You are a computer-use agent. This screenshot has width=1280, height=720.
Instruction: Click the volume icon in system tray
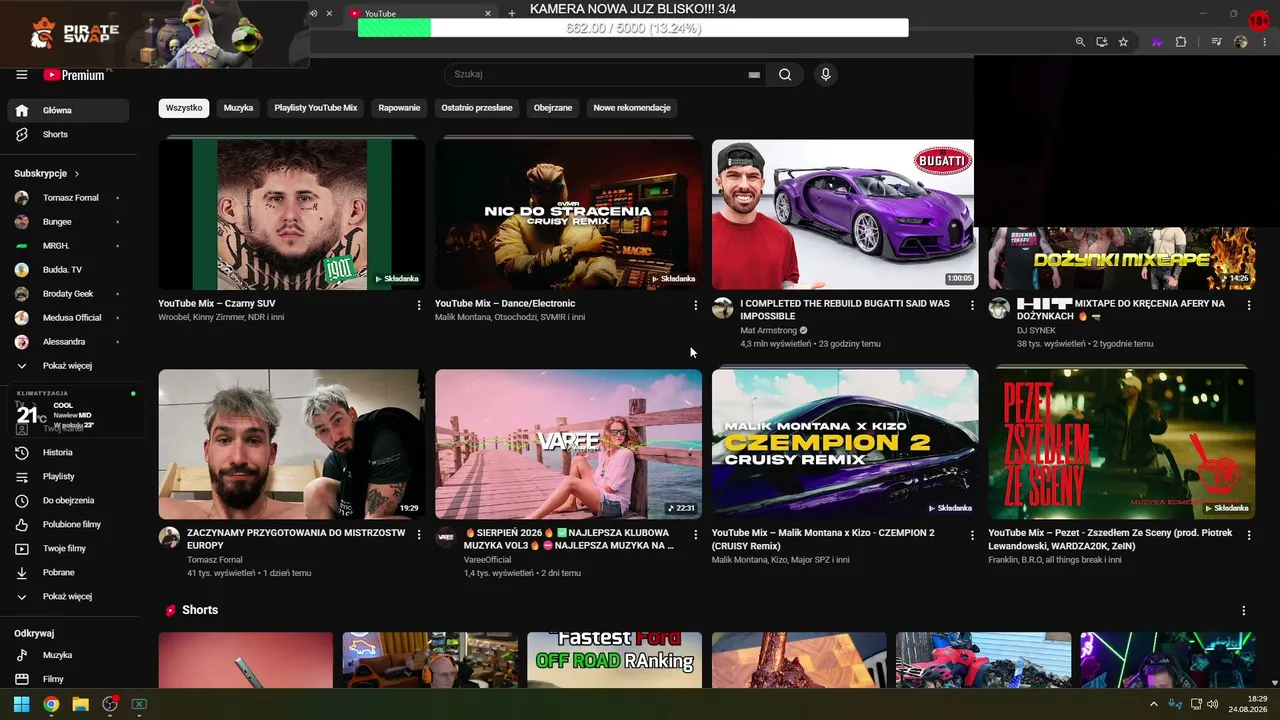(1212, 704)
